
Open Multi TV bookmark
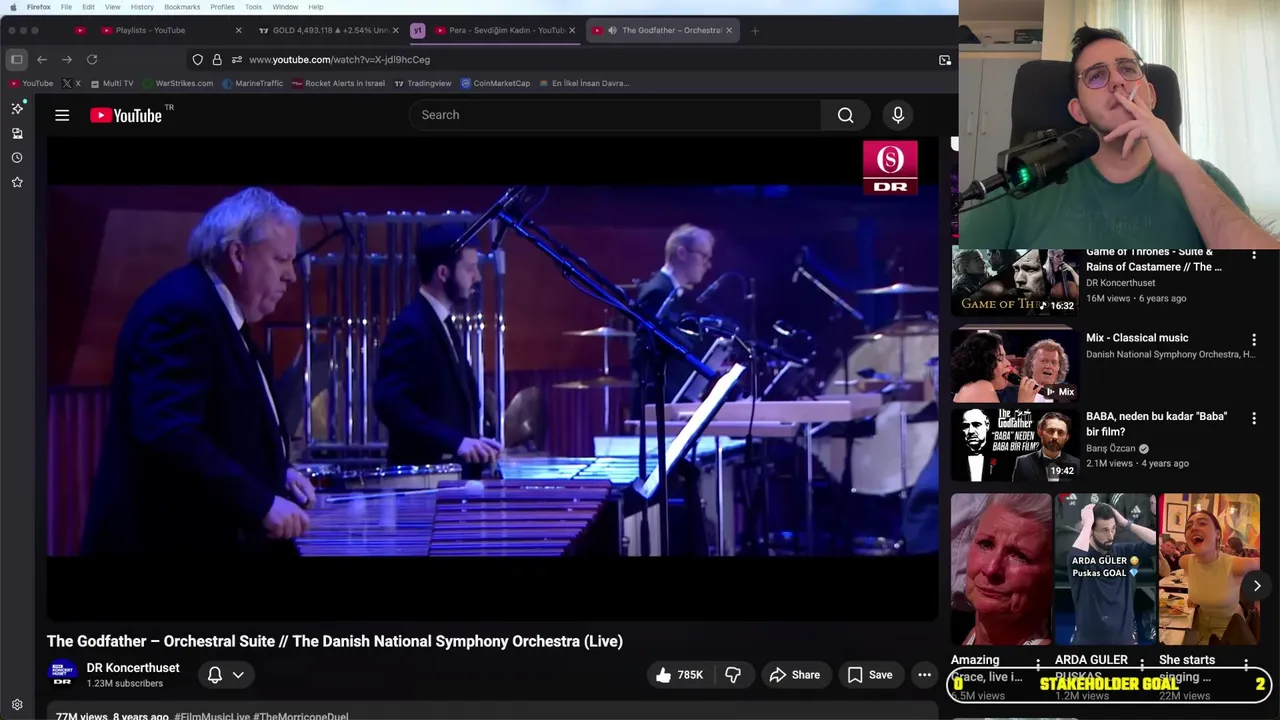tap(111, 83)
